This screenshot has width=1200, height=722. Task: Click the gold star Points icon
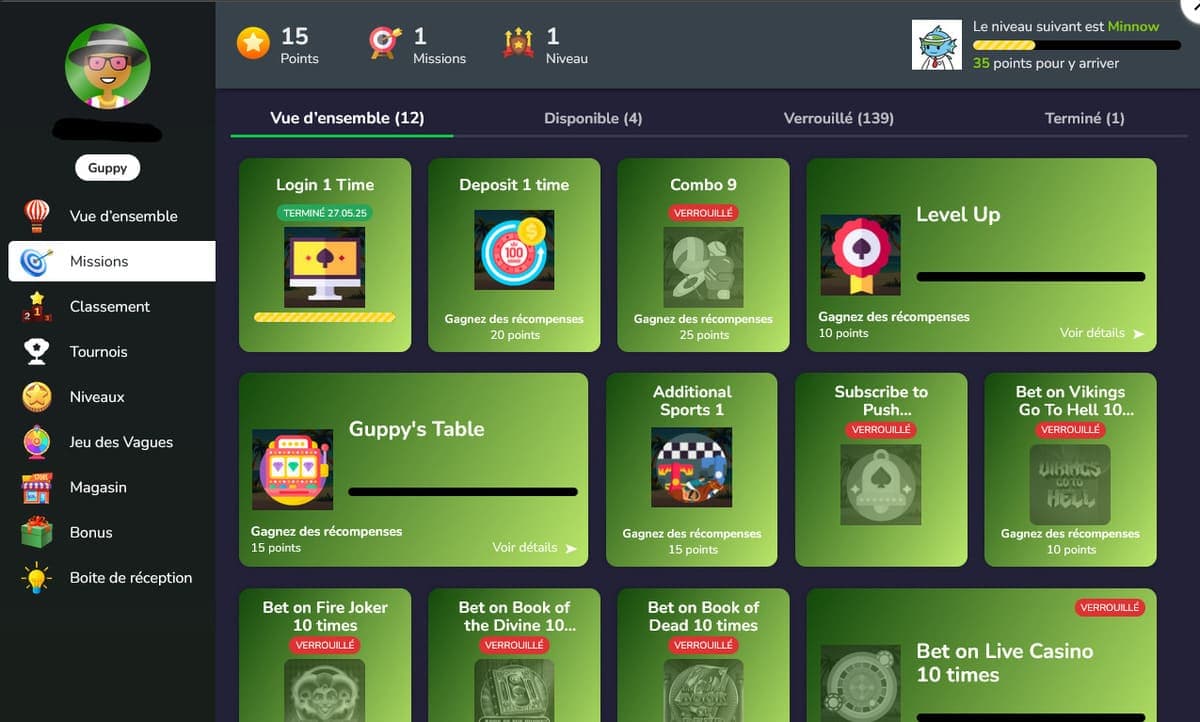point(253,43)
